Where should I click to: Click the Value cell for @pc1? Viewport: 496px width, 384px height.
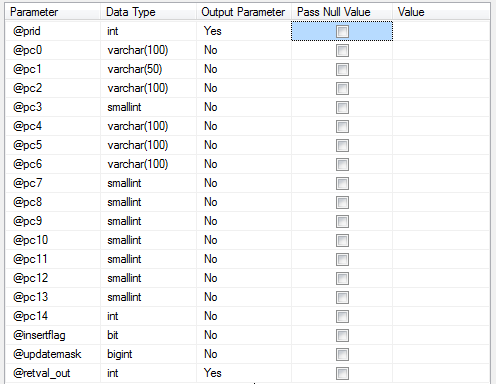click(x=441, y=69)
